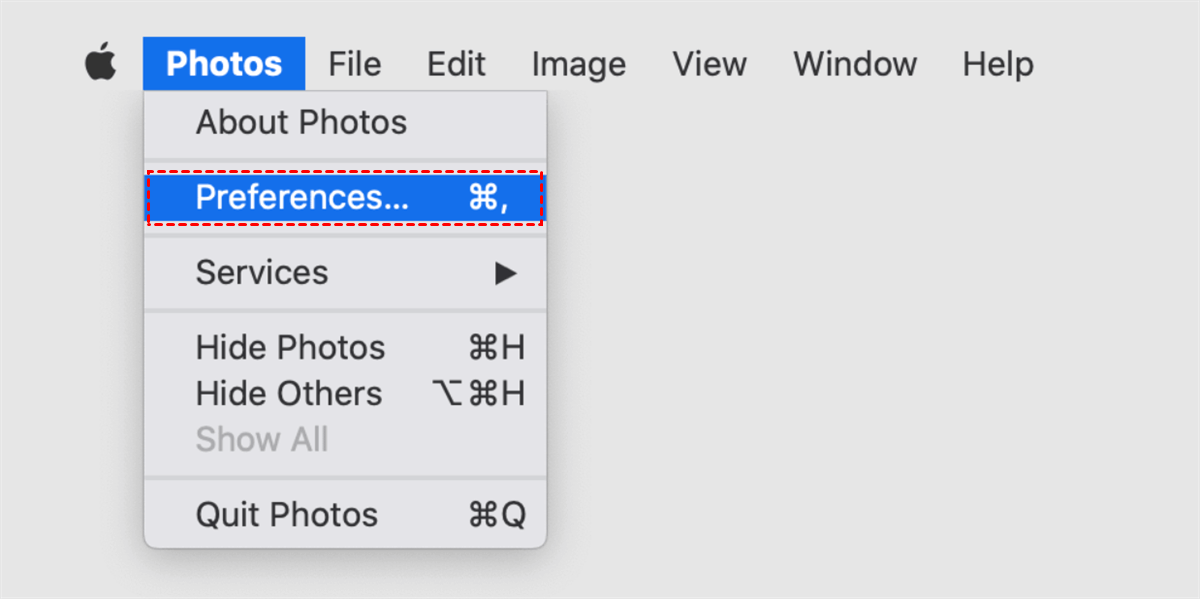
Task: Click the ⌘, shortcut beside Preferences
Action: pyautogui.click(x=488, y=198)
